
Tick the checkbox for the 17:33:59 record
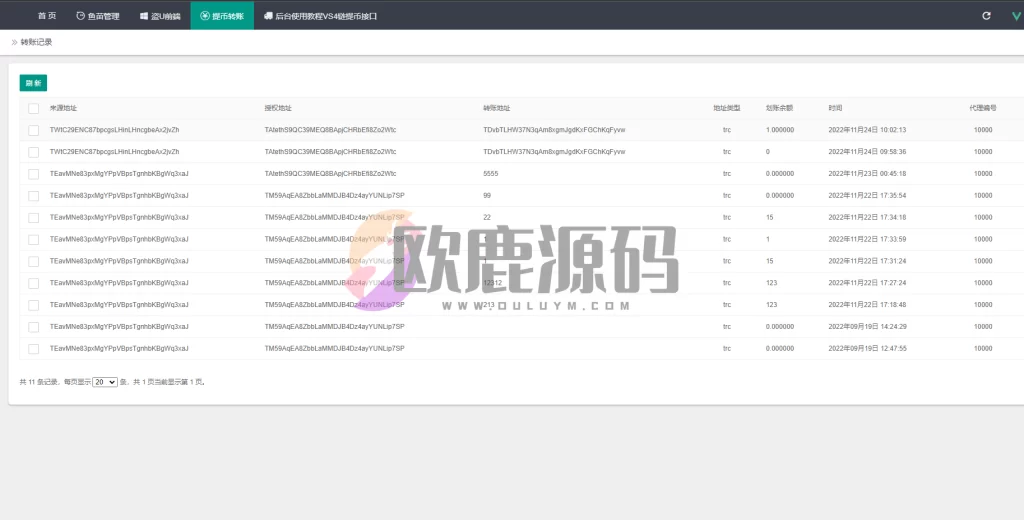click(33, 240)
